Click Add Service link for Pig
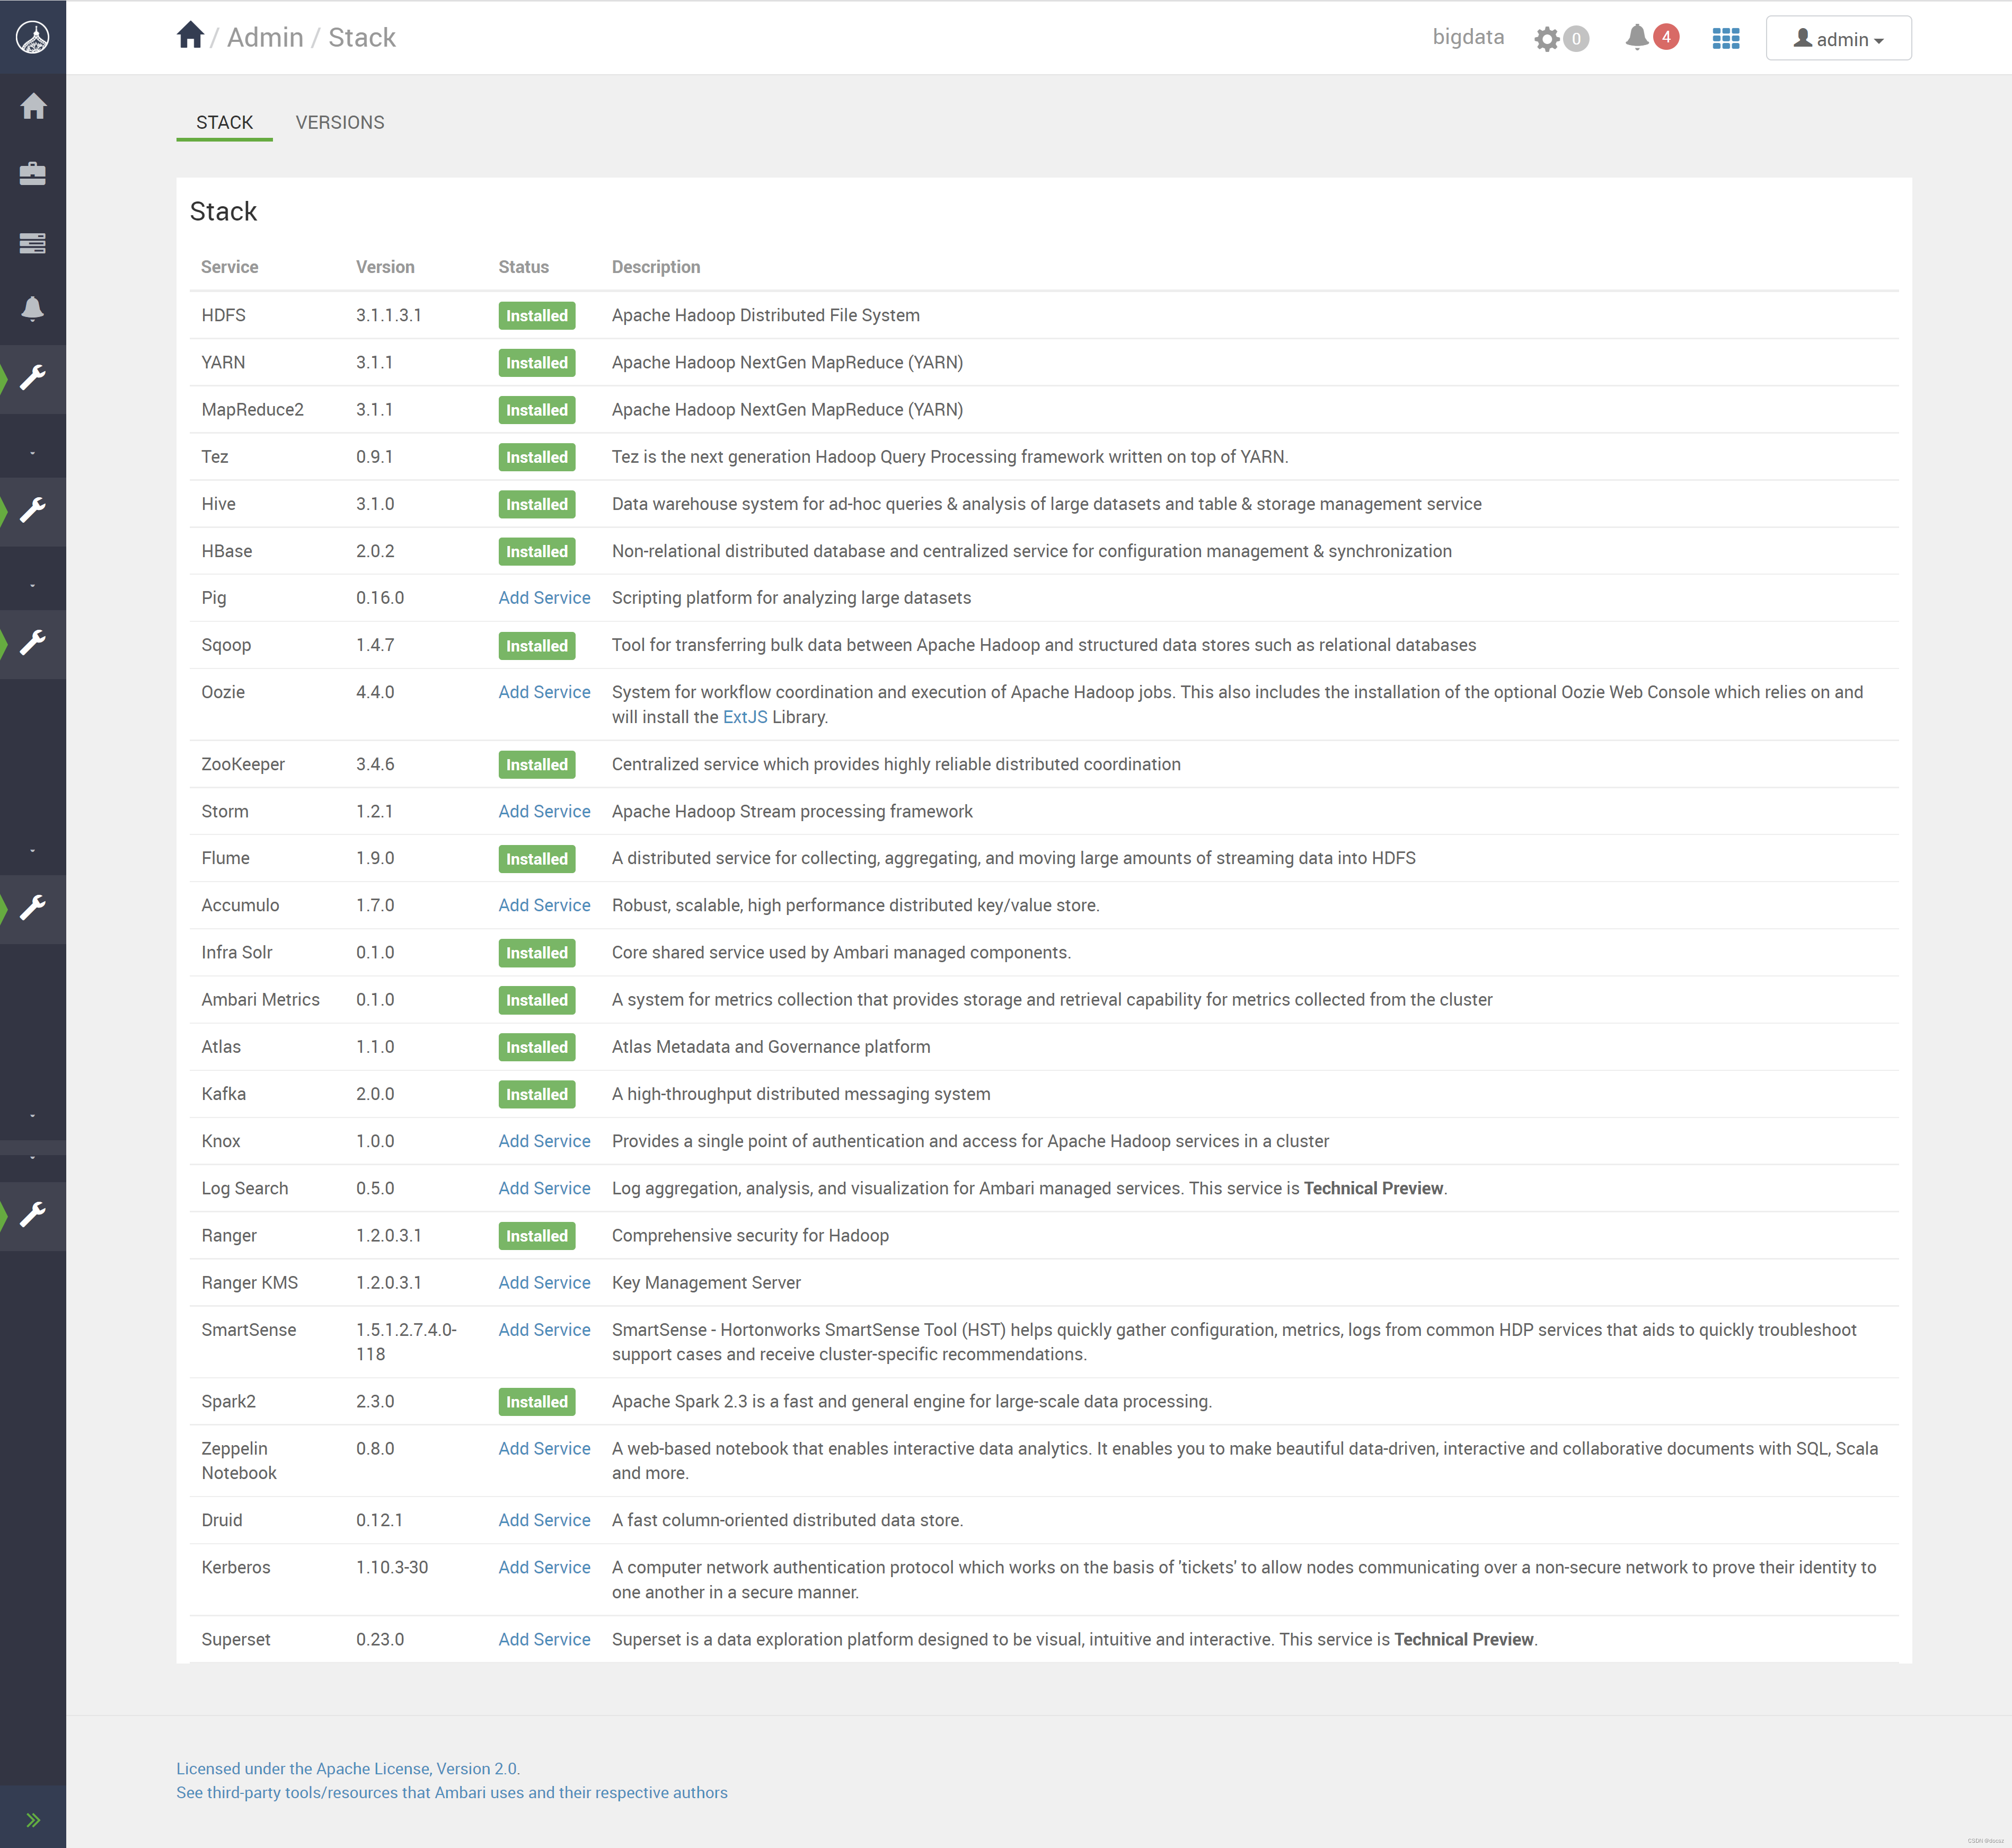This screenshot has width=2012, height=1848. point(544,598)
